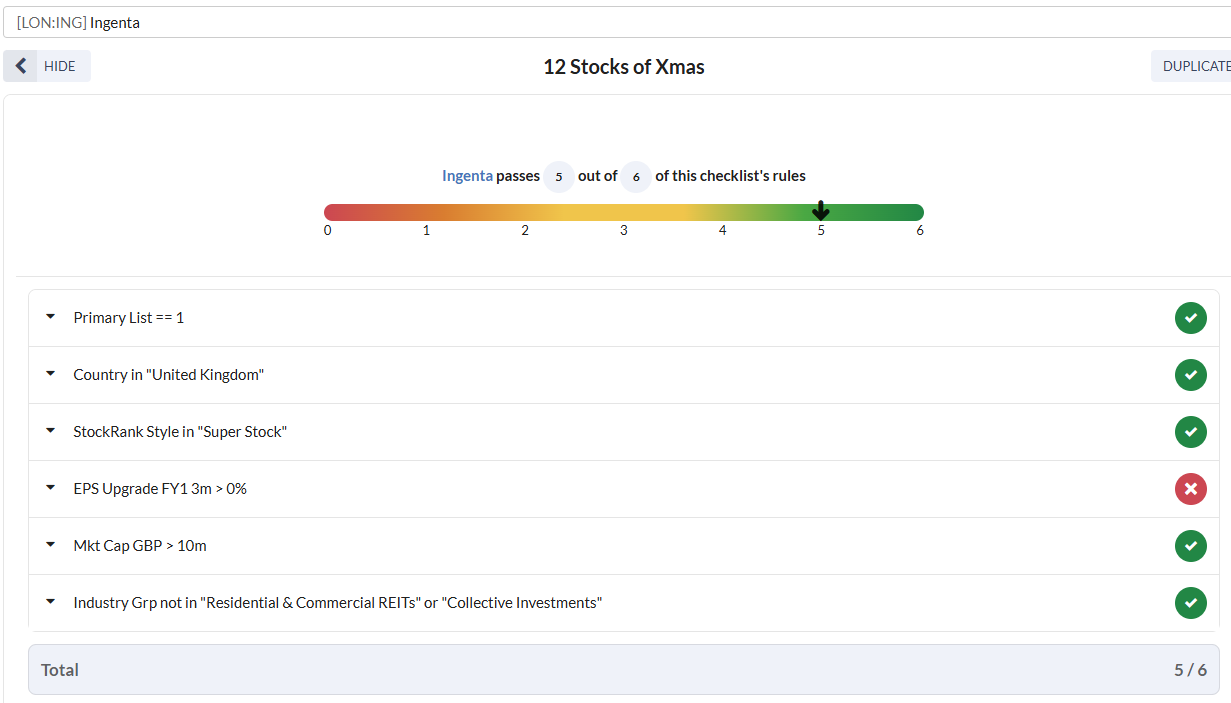Open the Ingenta company link
The width and height of the screenshot is (1231, 703).
[467, 176]
